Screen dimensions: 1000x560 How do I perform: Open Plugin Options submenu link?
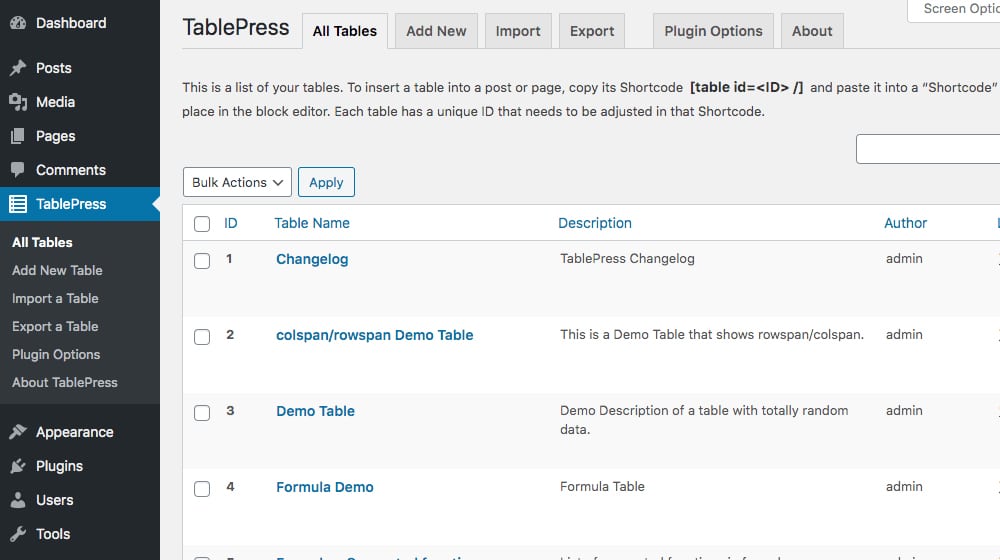pos(55,355)
